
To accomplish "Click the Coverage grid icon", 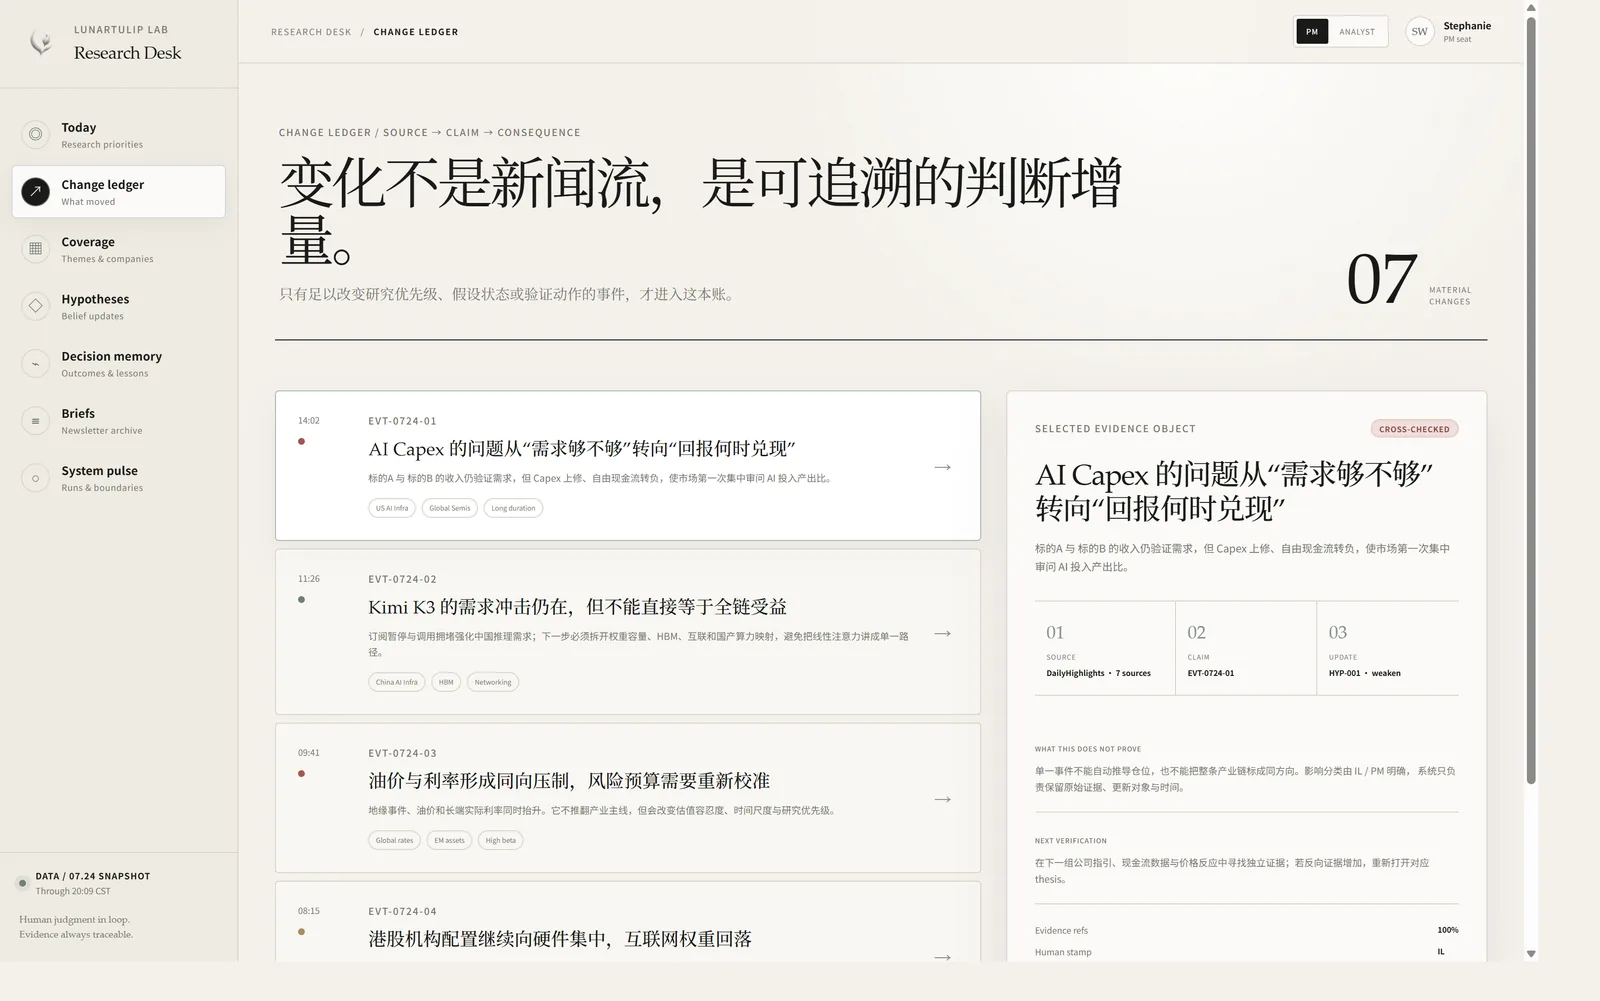I will point(35,248).
